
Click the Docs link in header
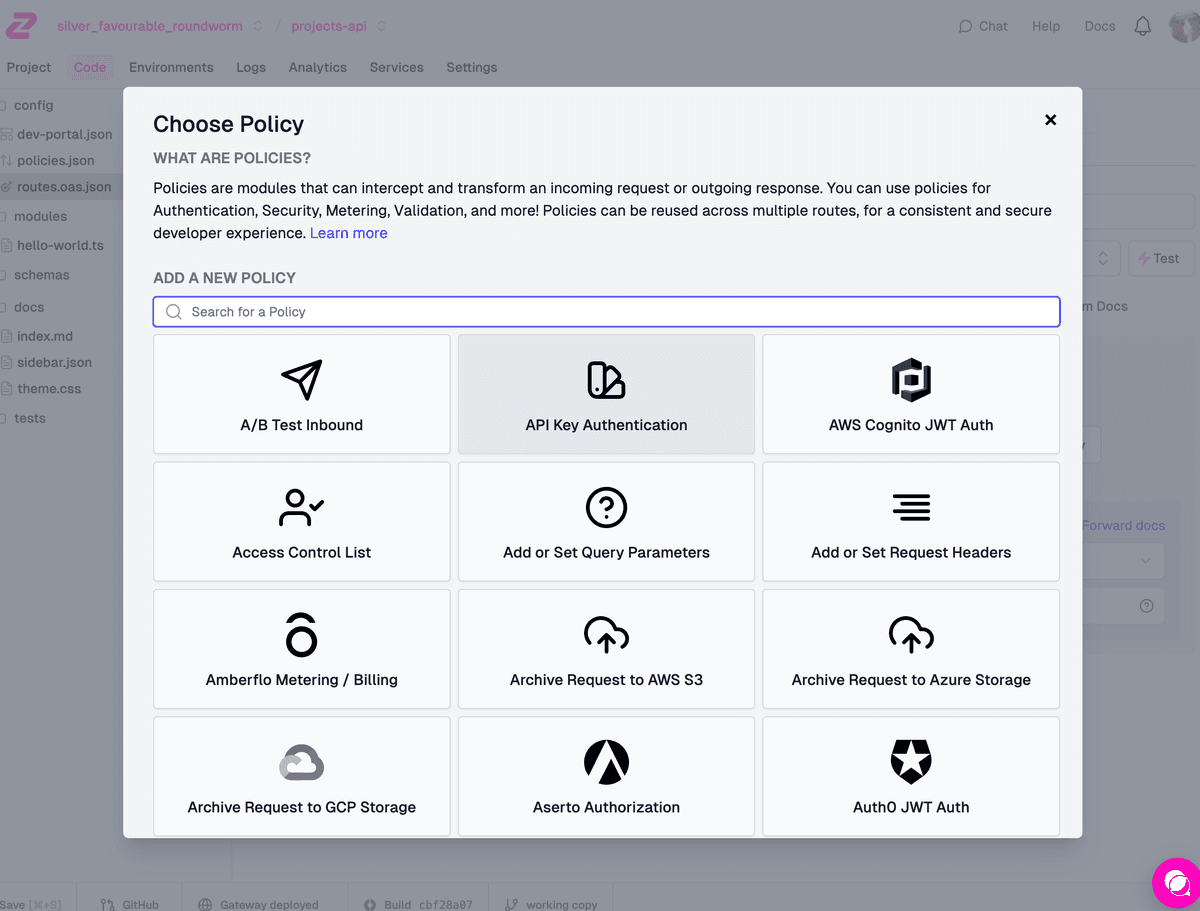[x=1099, y=26]
